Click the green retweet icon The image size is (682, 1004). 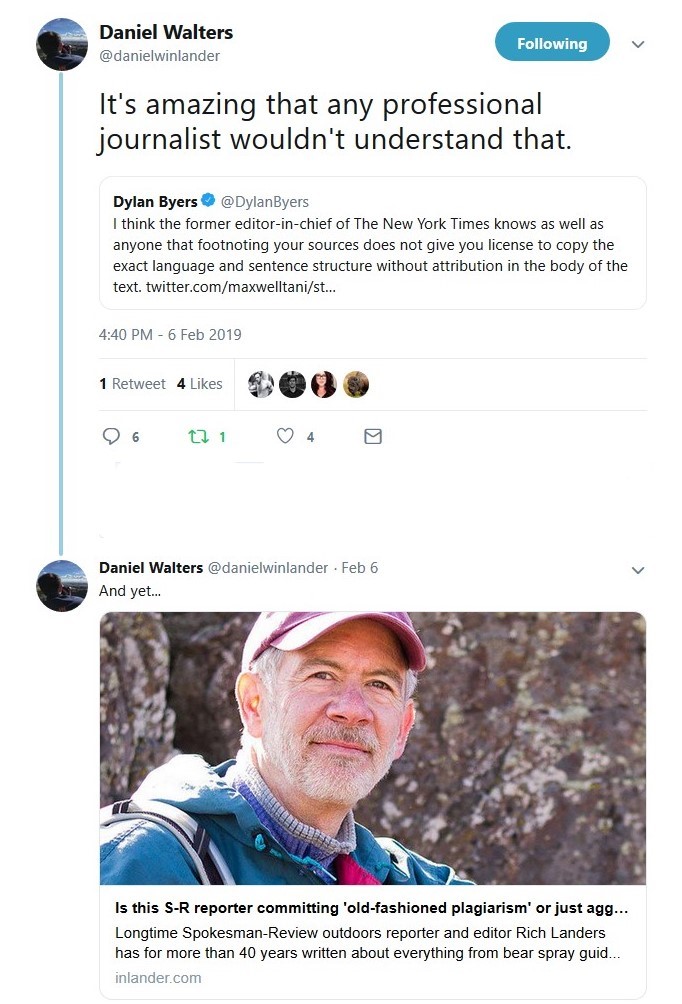tap(197, 436)
